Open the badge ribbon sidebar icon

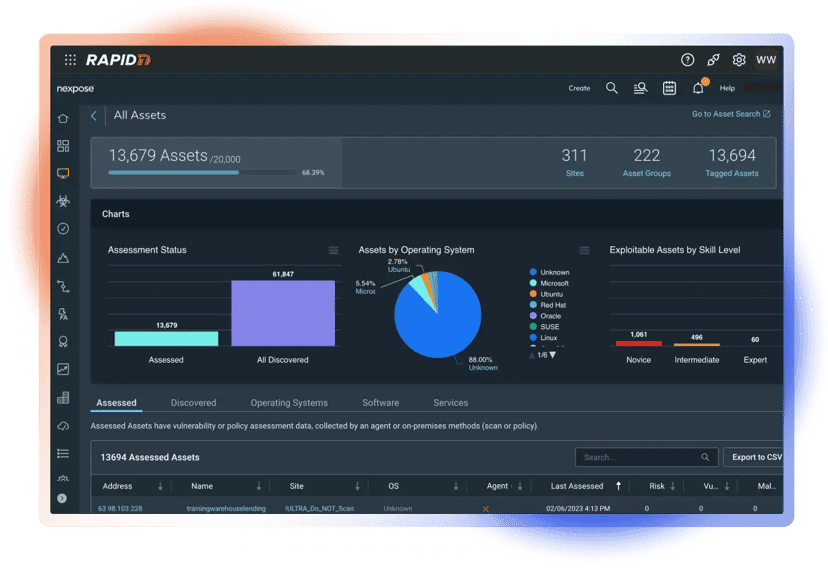63,342
